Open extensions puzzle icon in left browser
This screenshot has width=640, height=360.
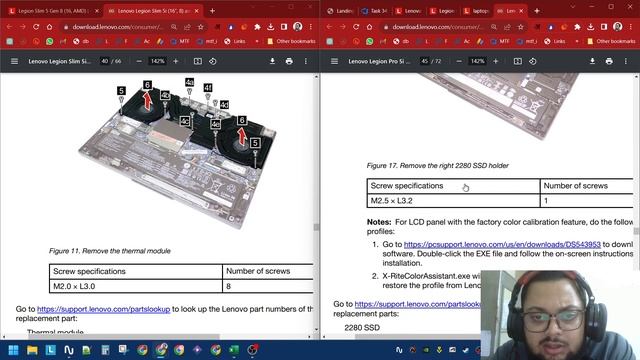coord(257,27)
